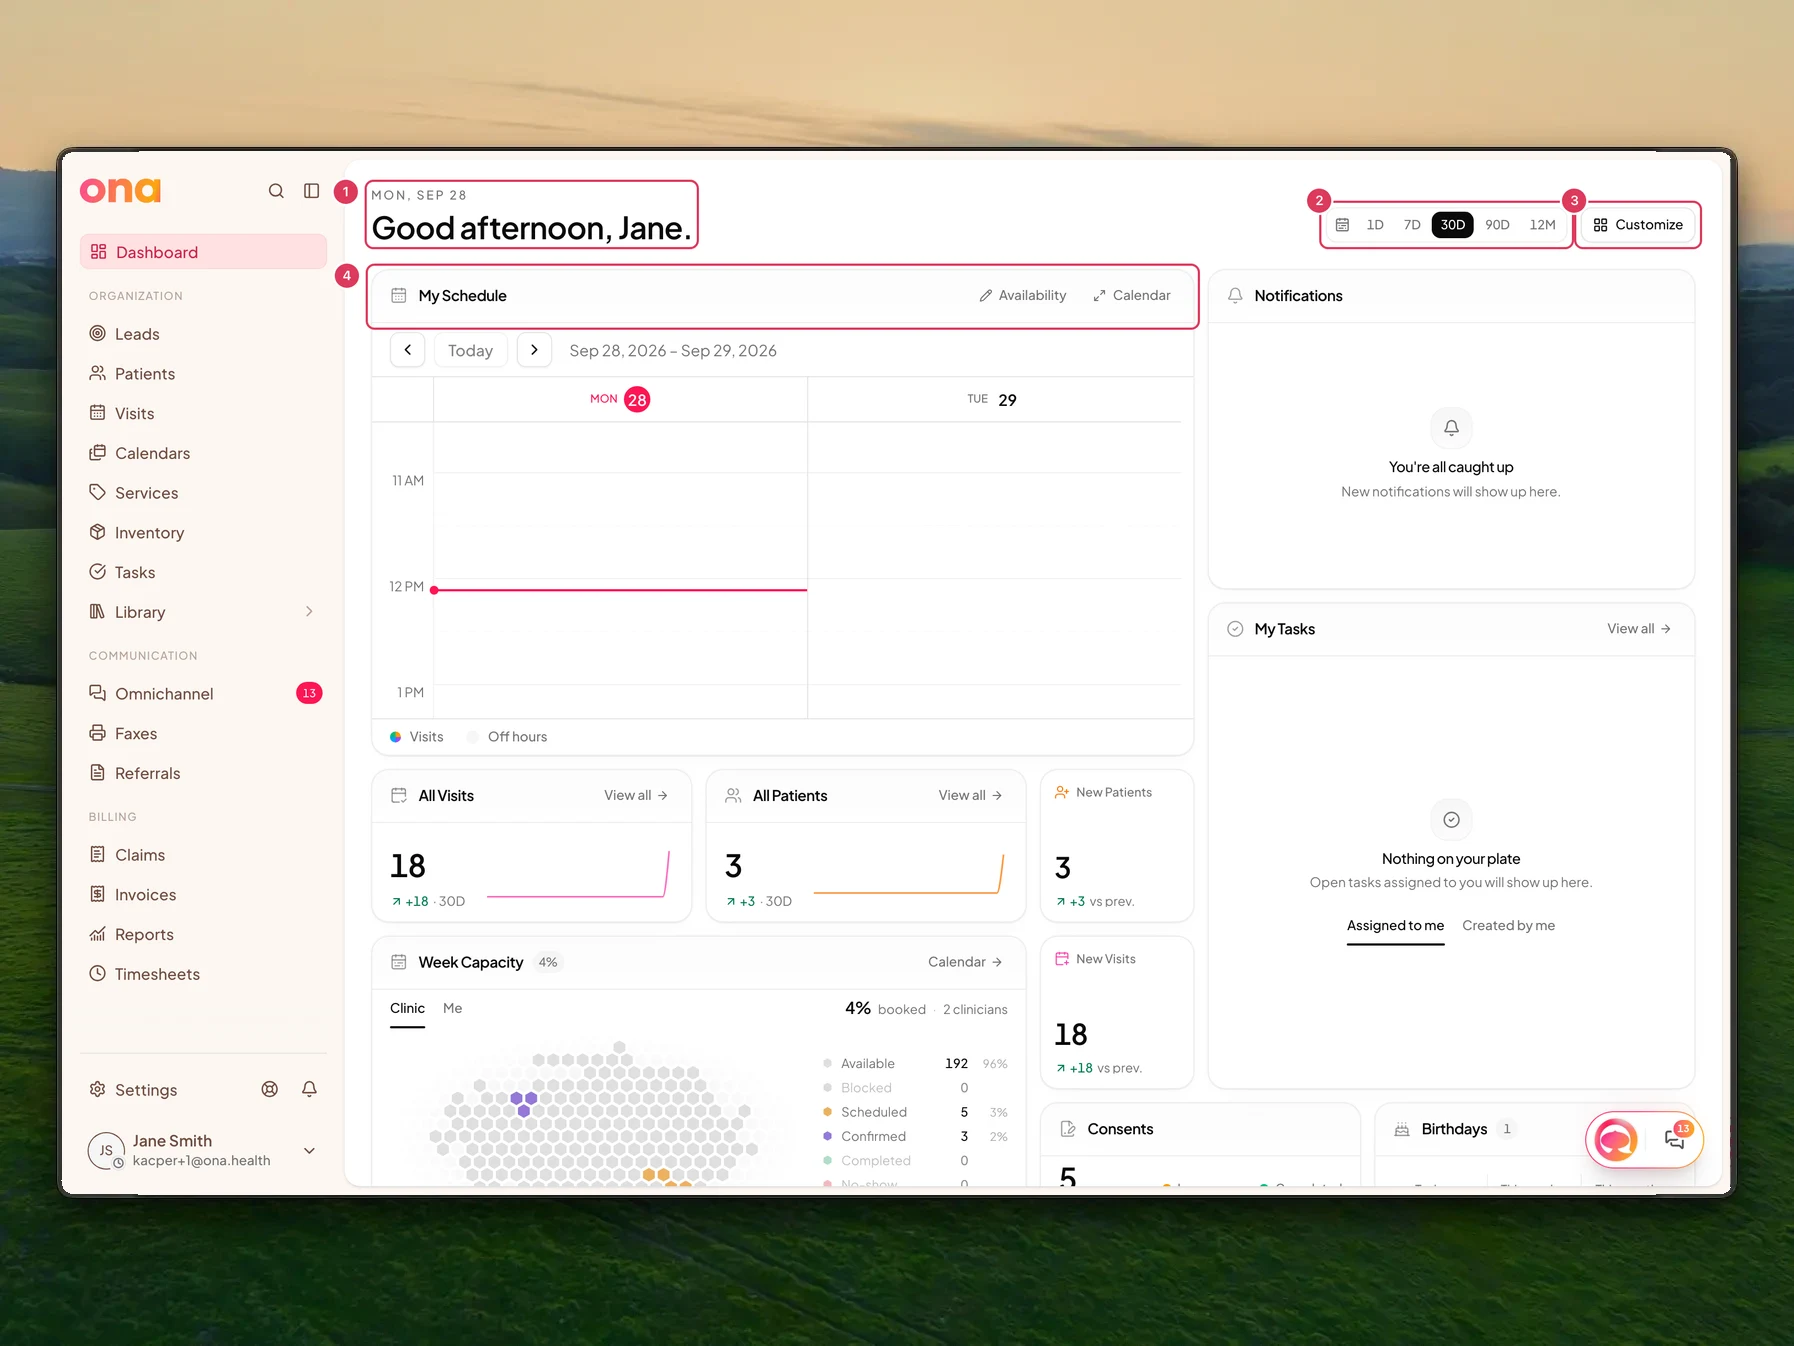Viewport: 1794px width, 1346px height.
Task: Open the Consents card
Action: [1200, 1145]
